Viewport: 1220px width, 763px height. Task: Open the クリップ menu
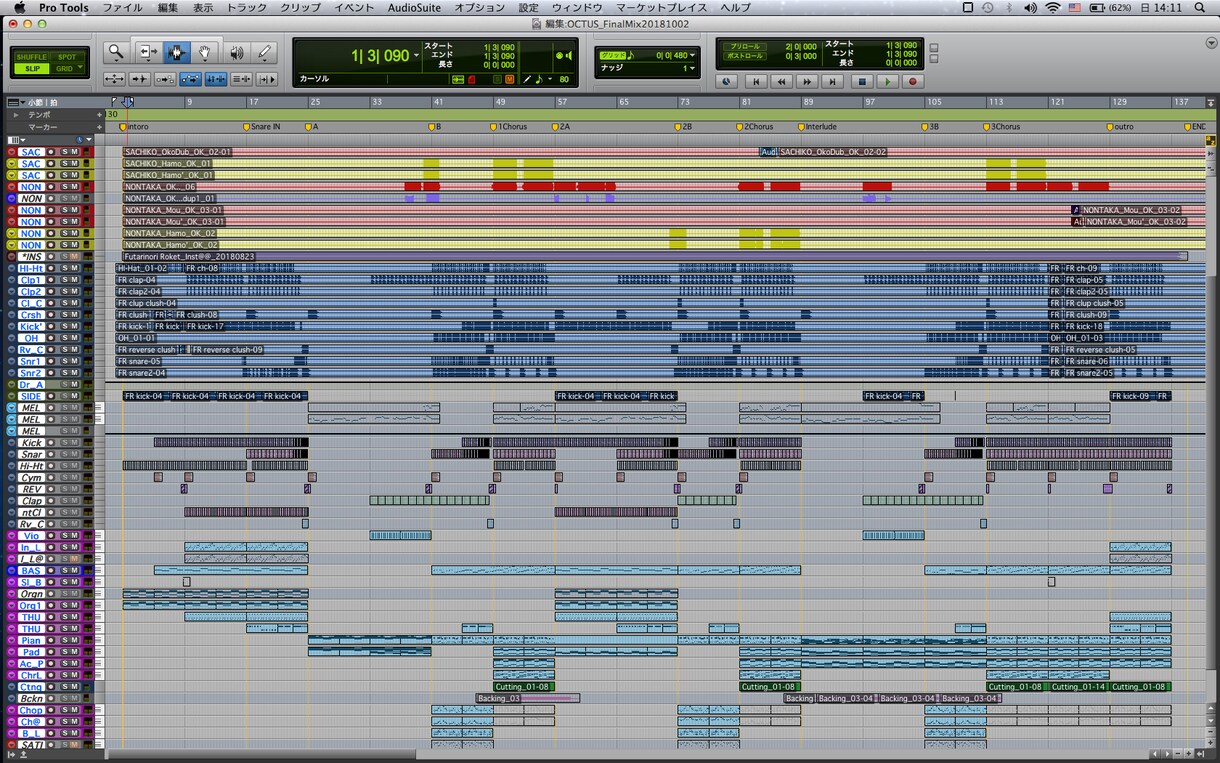click(x=300, y=7)
